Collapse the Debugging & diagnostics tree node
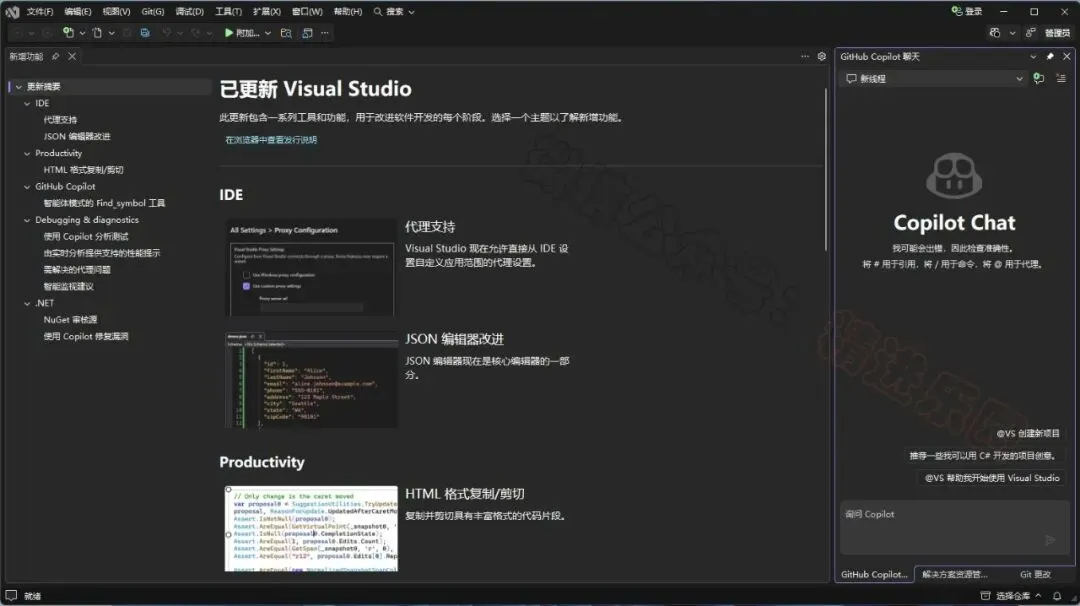The width and height of the screenshot is (1080, 606). click(x=27, y=220)
